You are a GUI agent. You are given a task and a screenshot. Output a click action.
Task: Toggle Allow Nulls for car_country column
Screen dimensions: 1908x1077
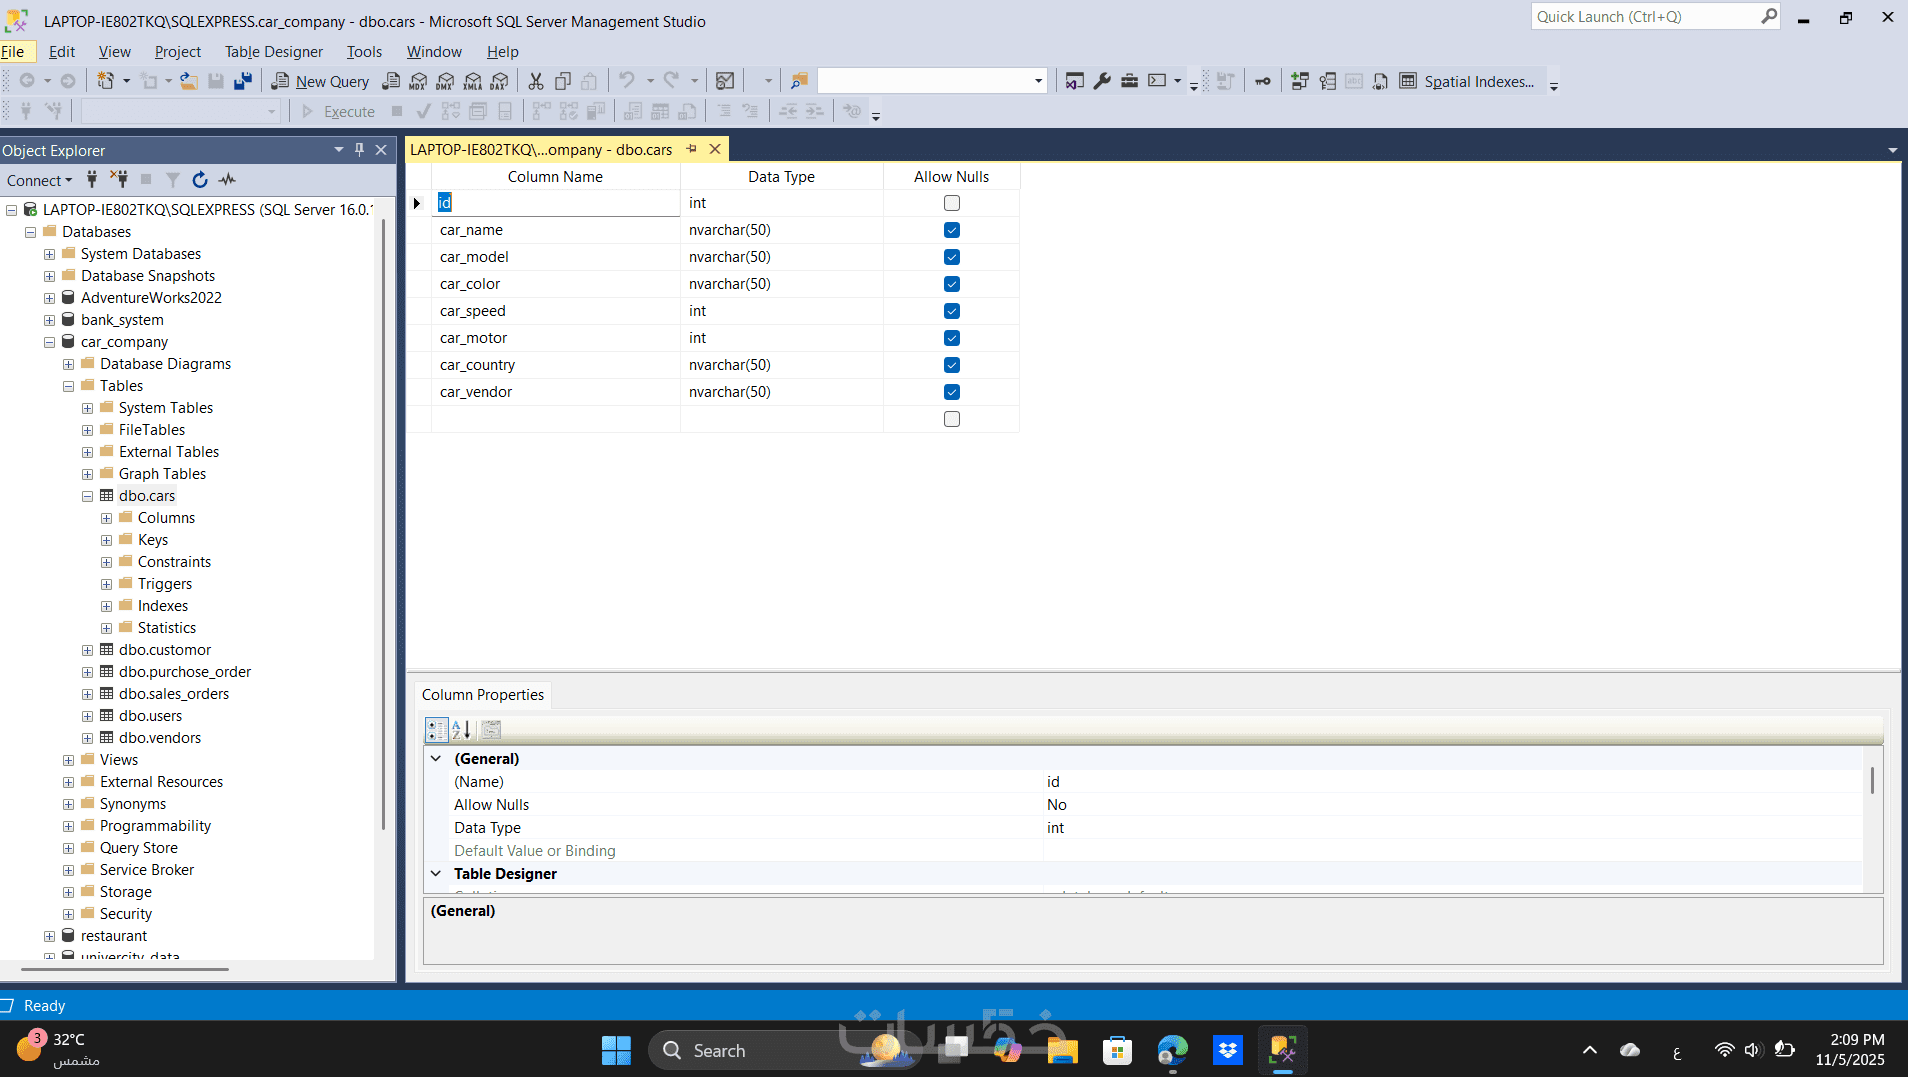coord(952,365)
